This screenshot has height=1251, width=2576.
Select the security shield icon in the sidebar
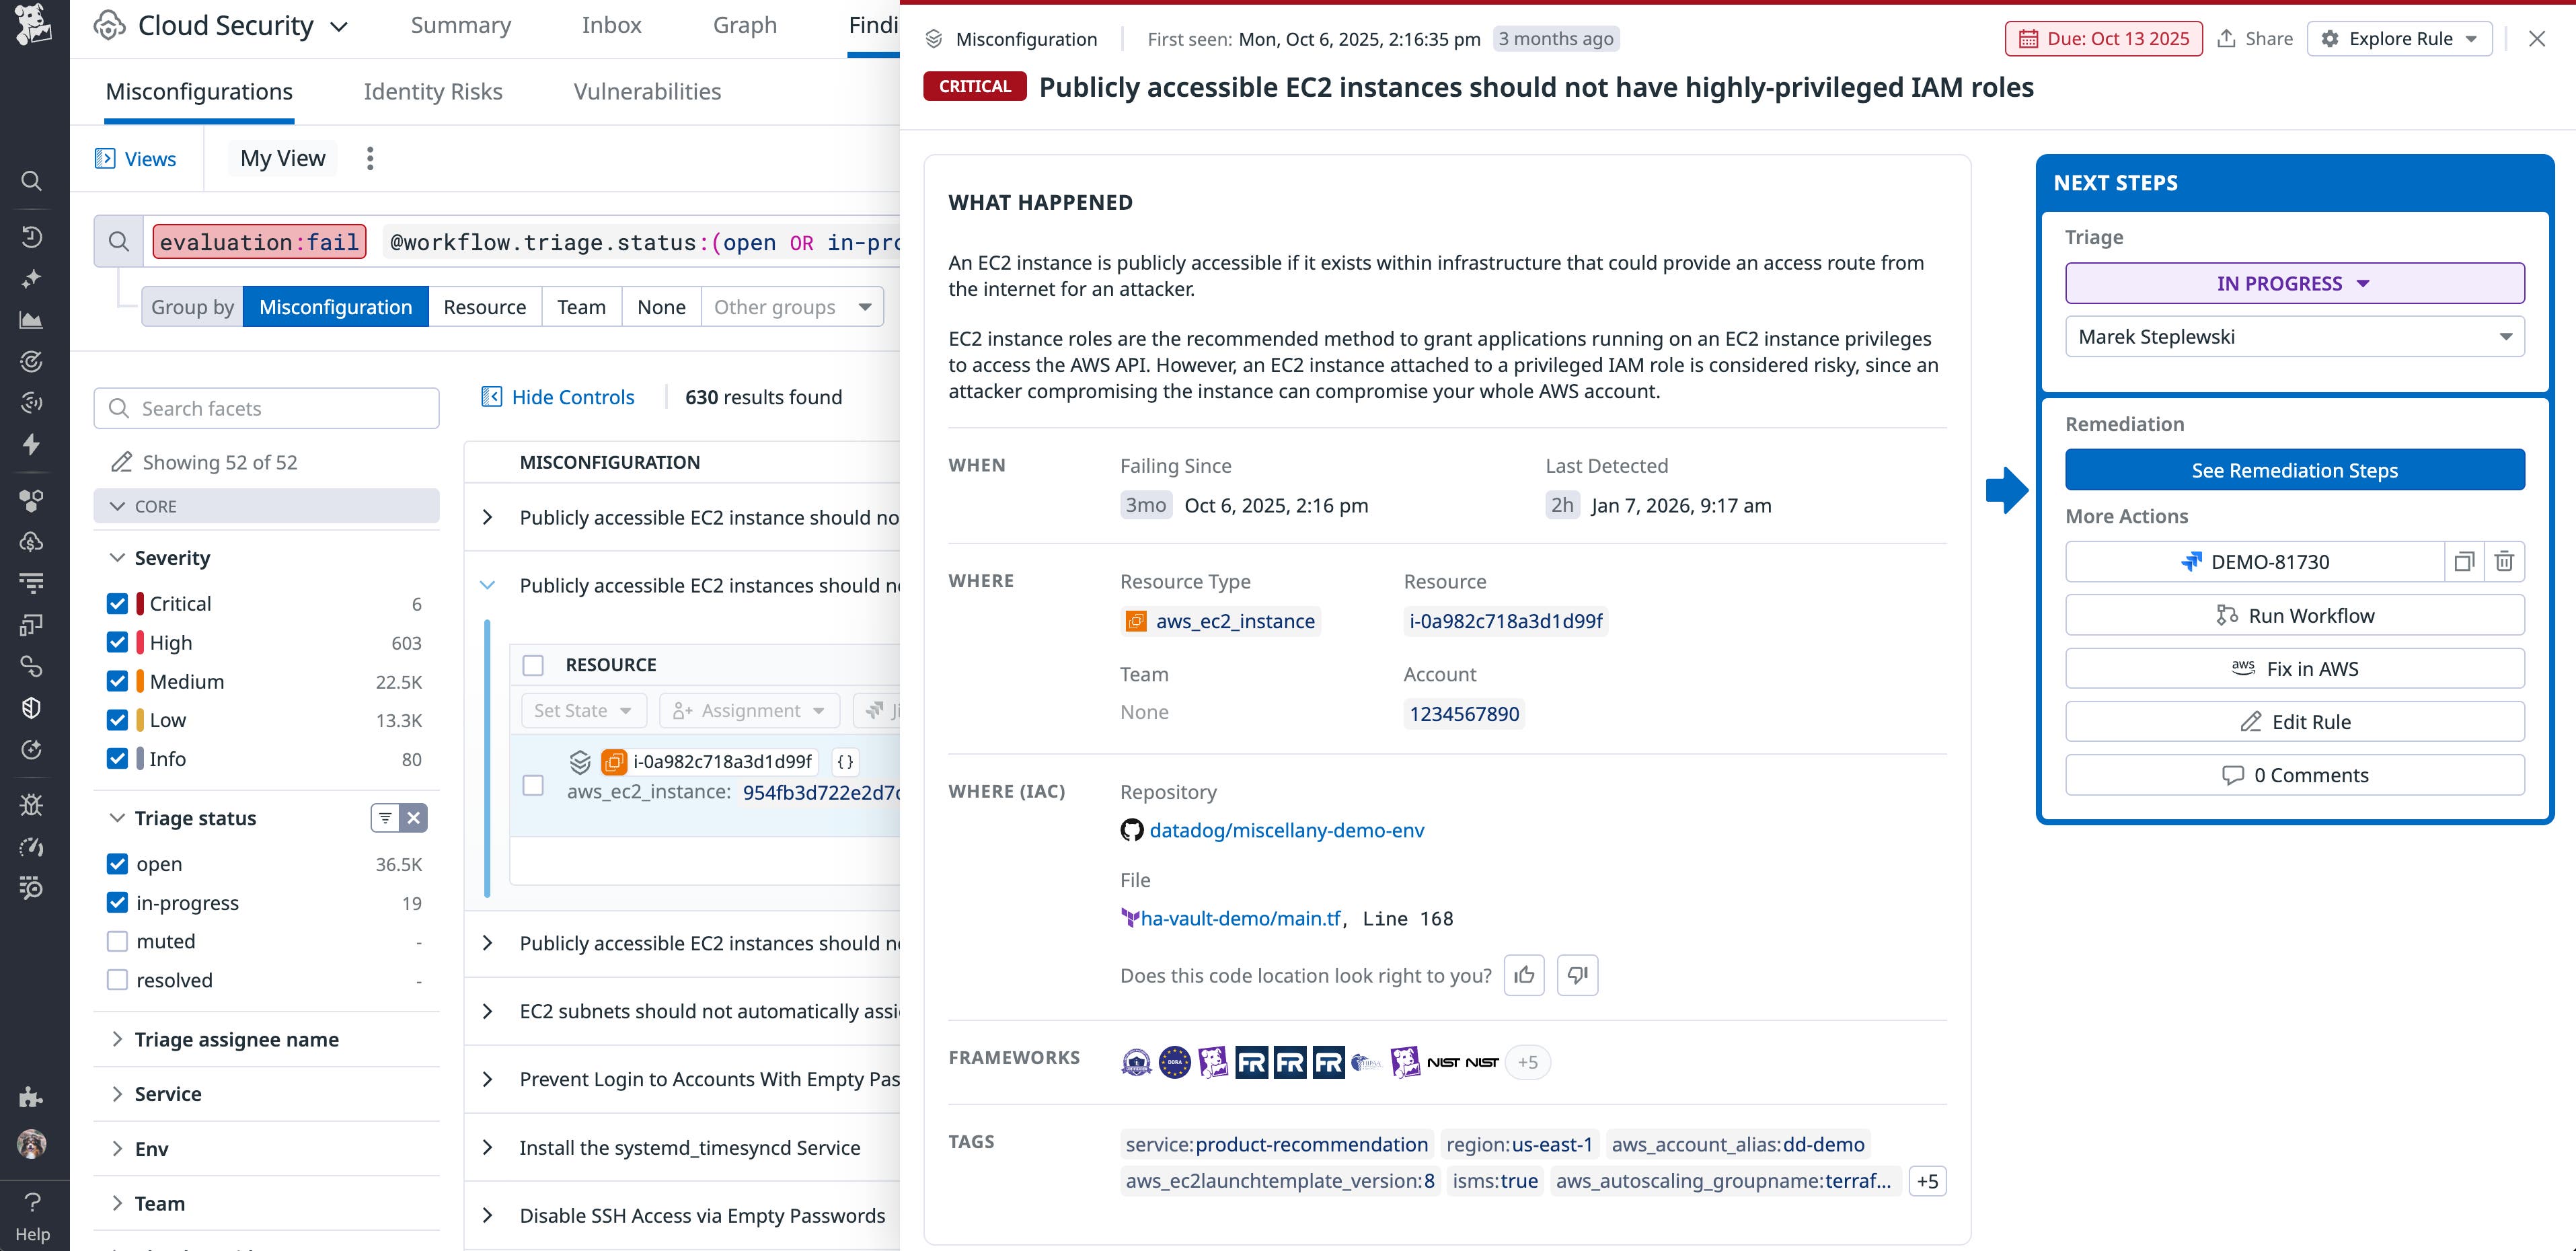tap(31, 707)
